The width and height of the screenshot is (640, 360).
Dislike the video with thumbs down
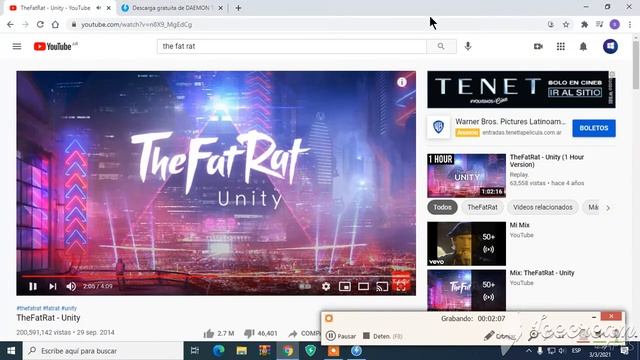[x=249, y=333]
